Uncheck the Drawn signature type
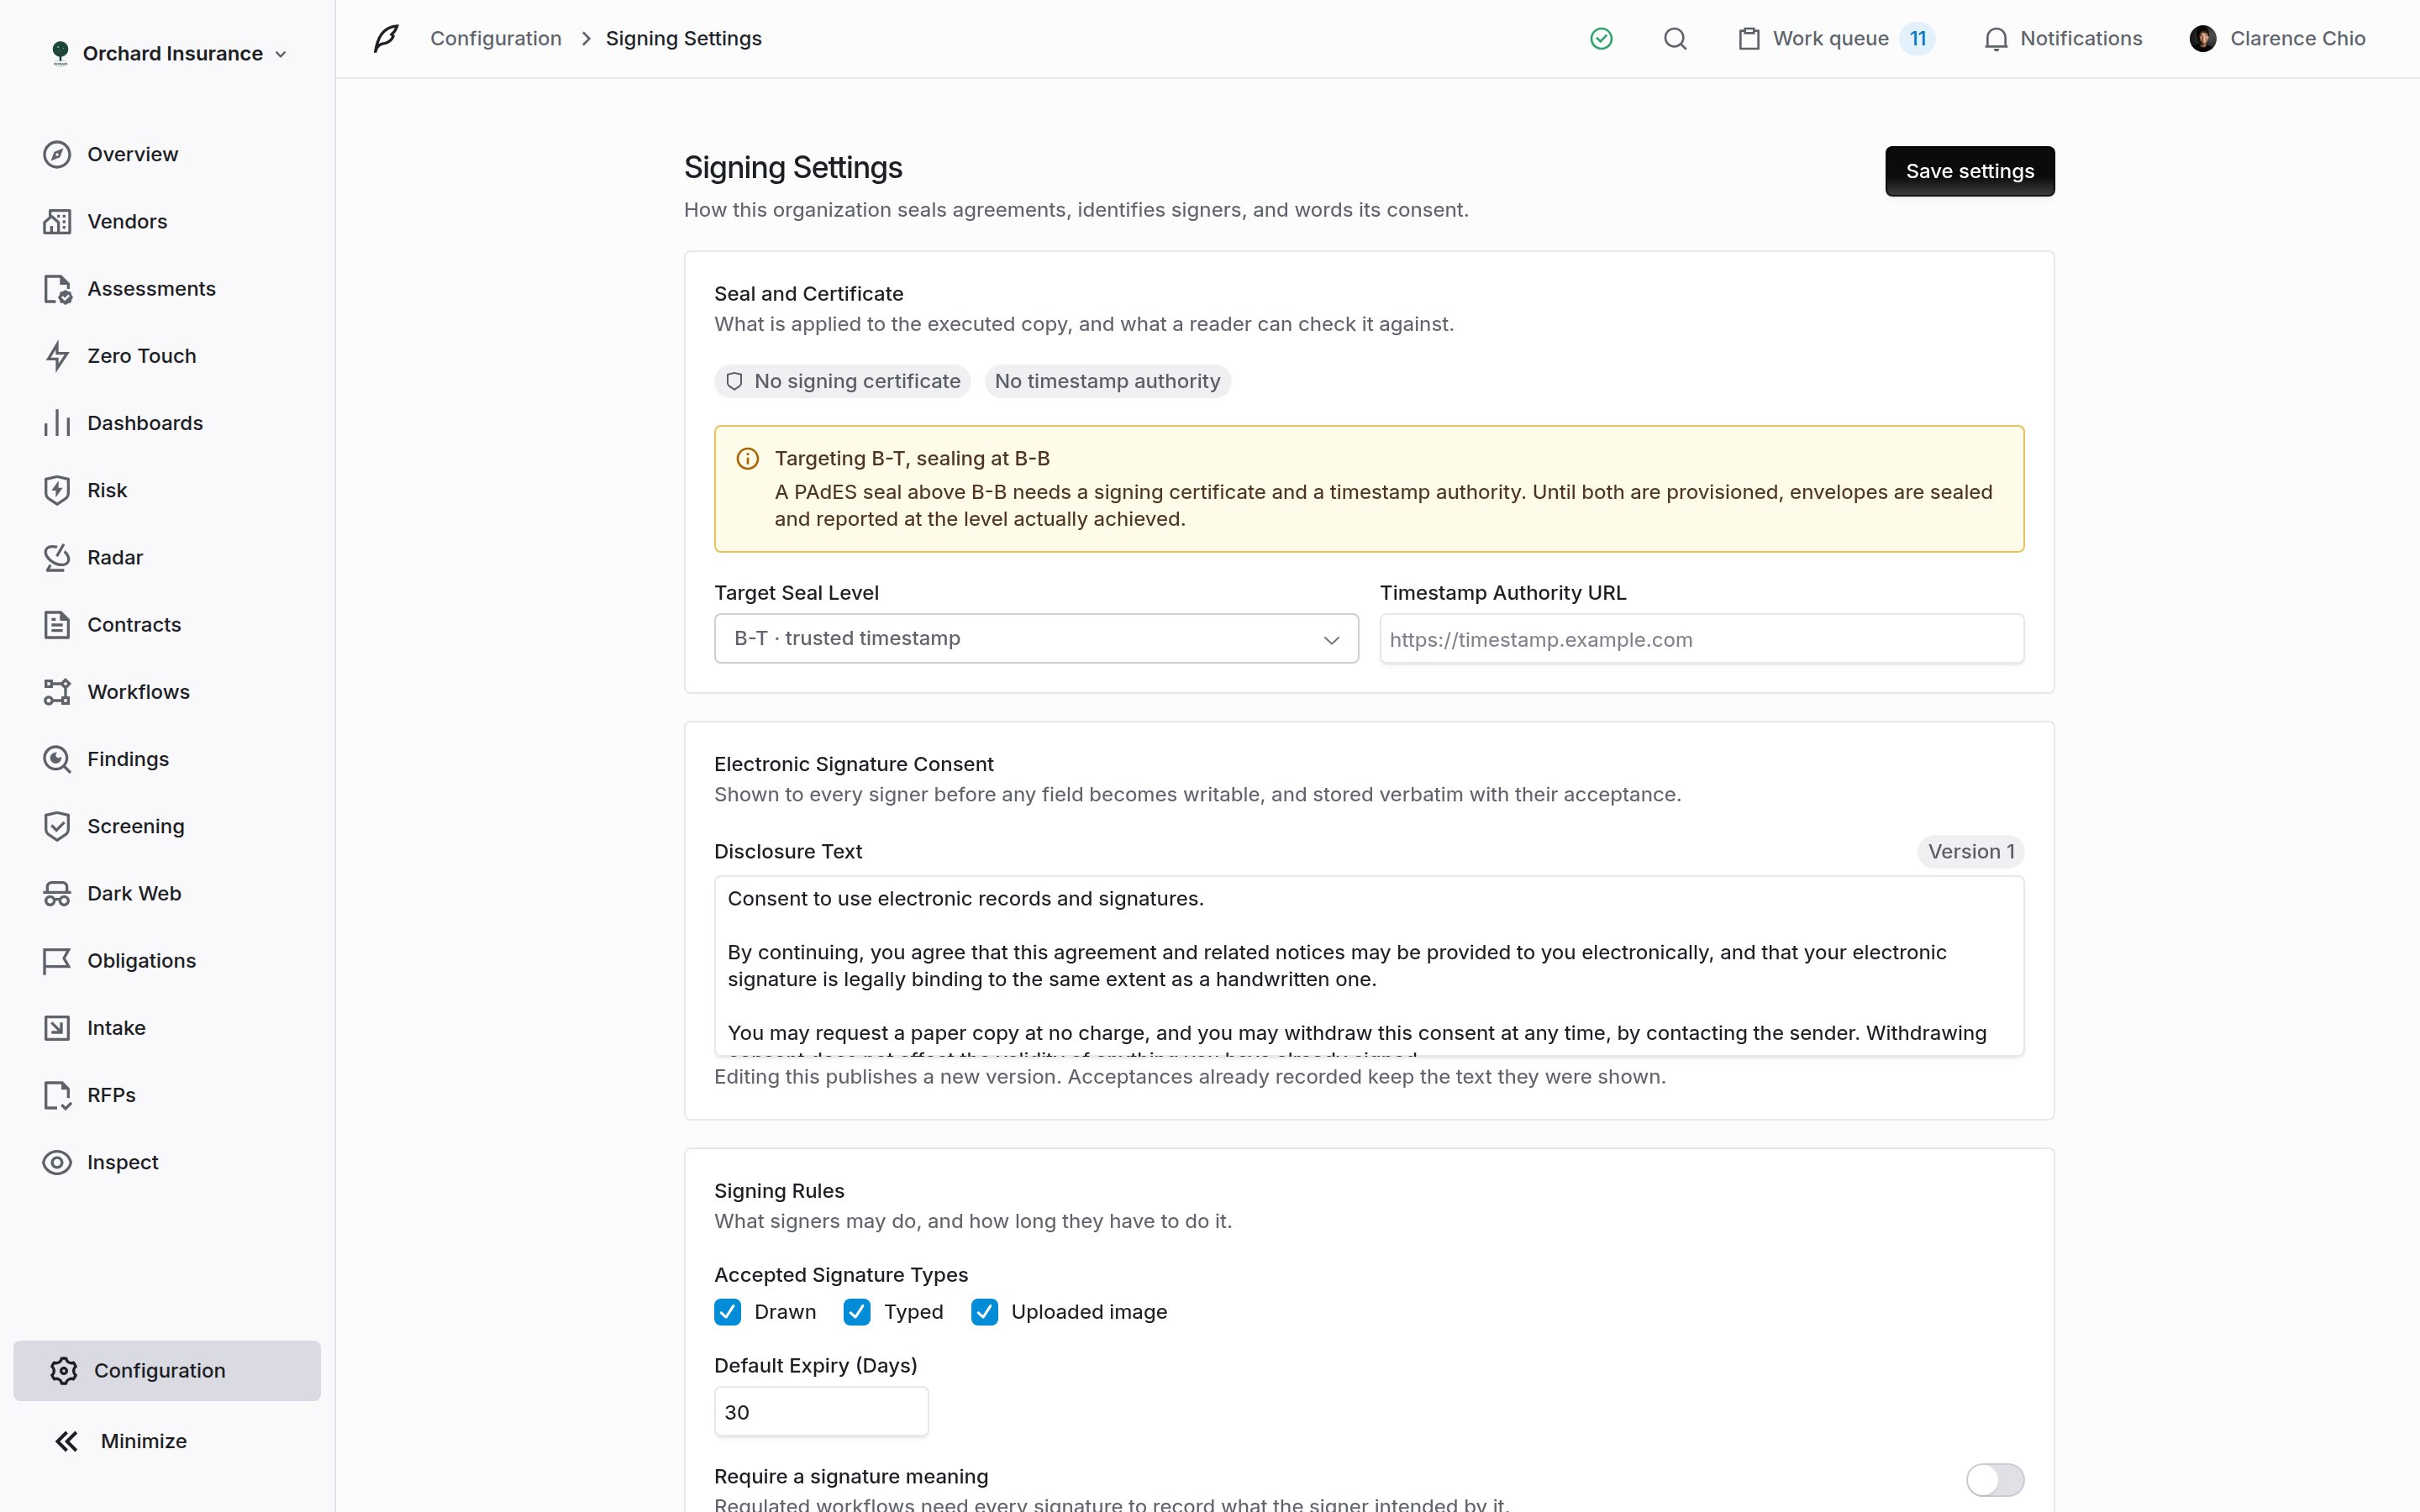The image size is (2420, 1512). tap(727, 1312)
